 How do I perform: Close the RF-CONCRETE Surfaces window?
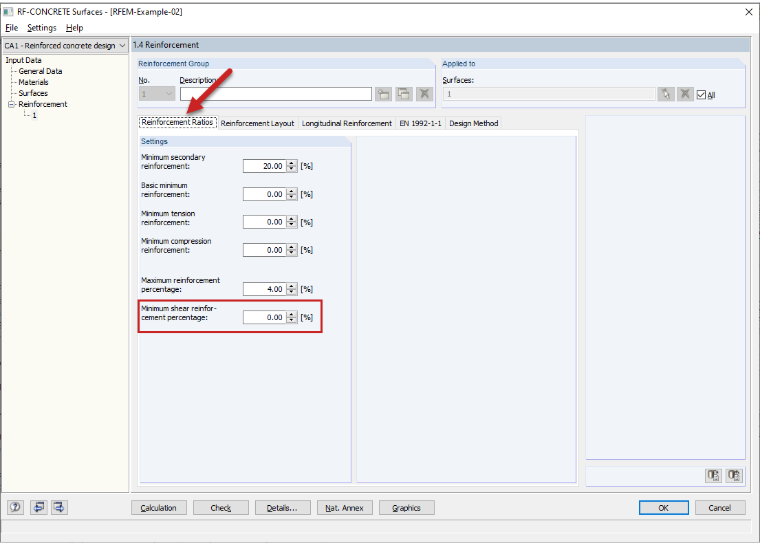(748, 12)
